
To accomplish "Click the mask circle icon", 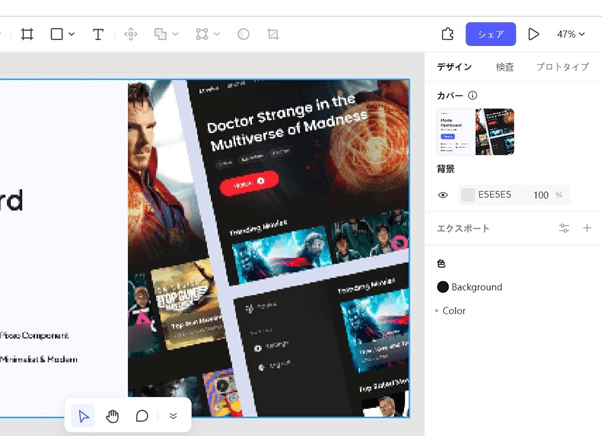I will click(x=243, y=34).
